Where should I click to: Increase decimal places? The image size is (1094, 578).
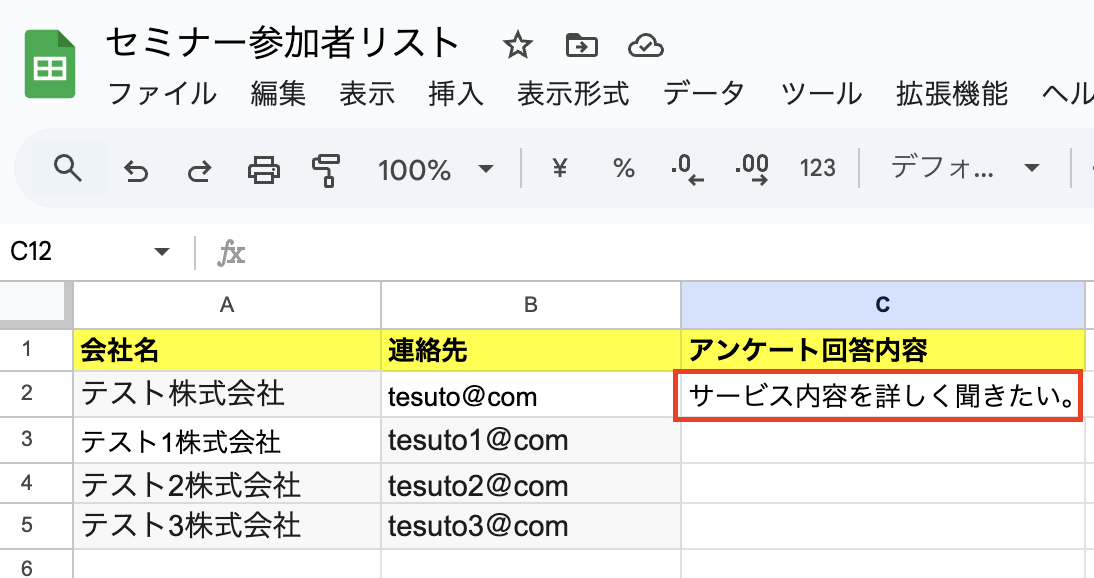[751, 170]
